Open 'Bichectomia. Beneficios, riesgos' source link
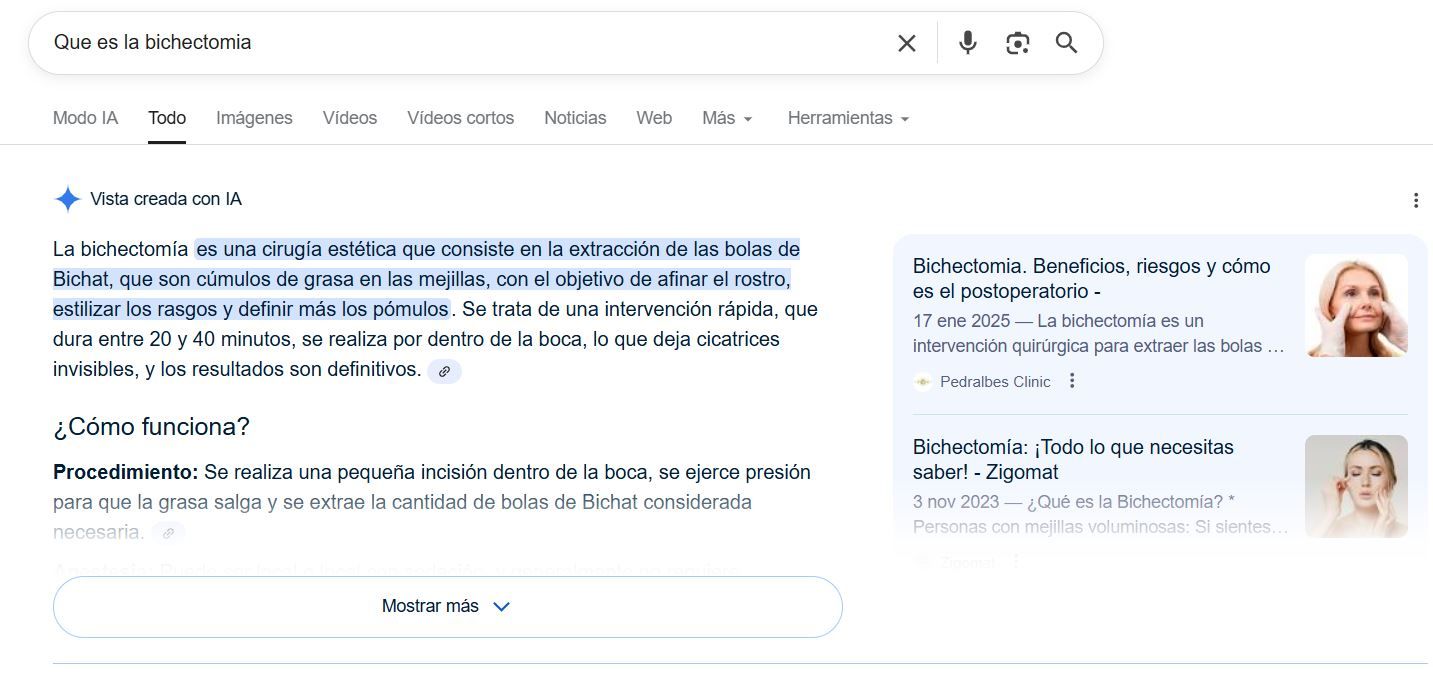Viewport: 1433px width, 691px height. (1091, 279)
